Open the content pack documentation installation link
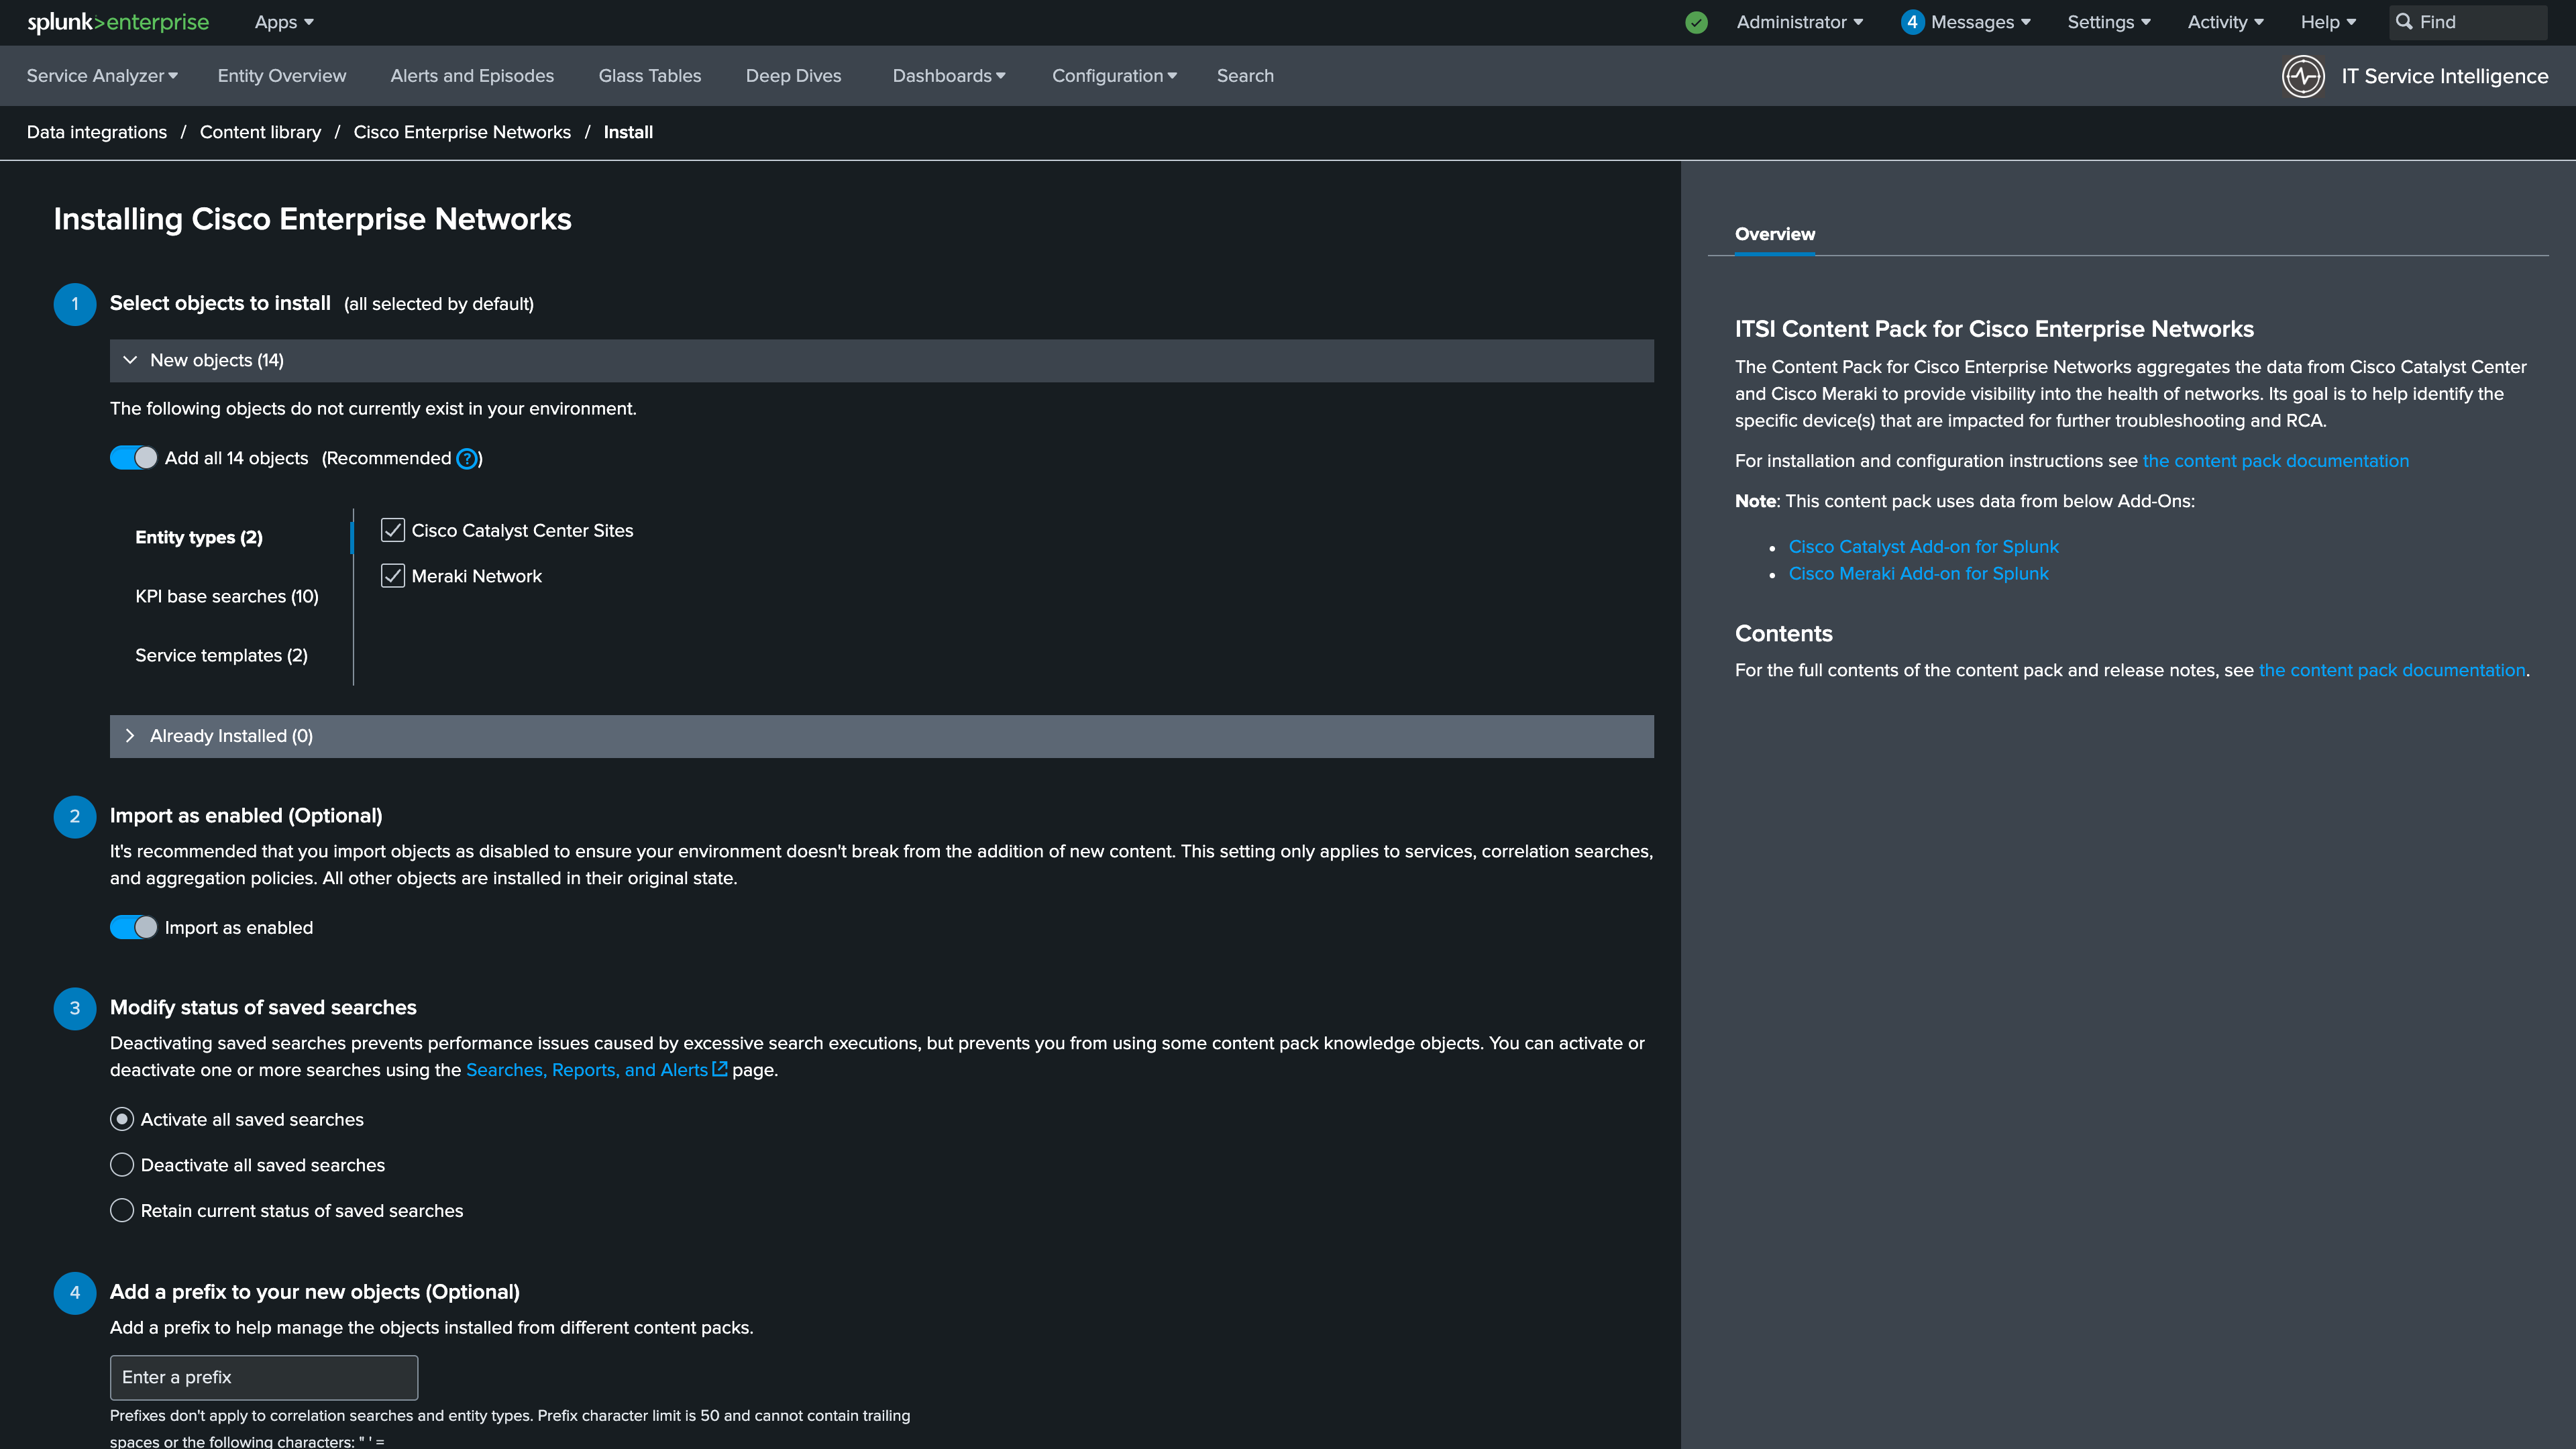The width and height of the screenshot is (2576, 1449). pos(2276,461)
